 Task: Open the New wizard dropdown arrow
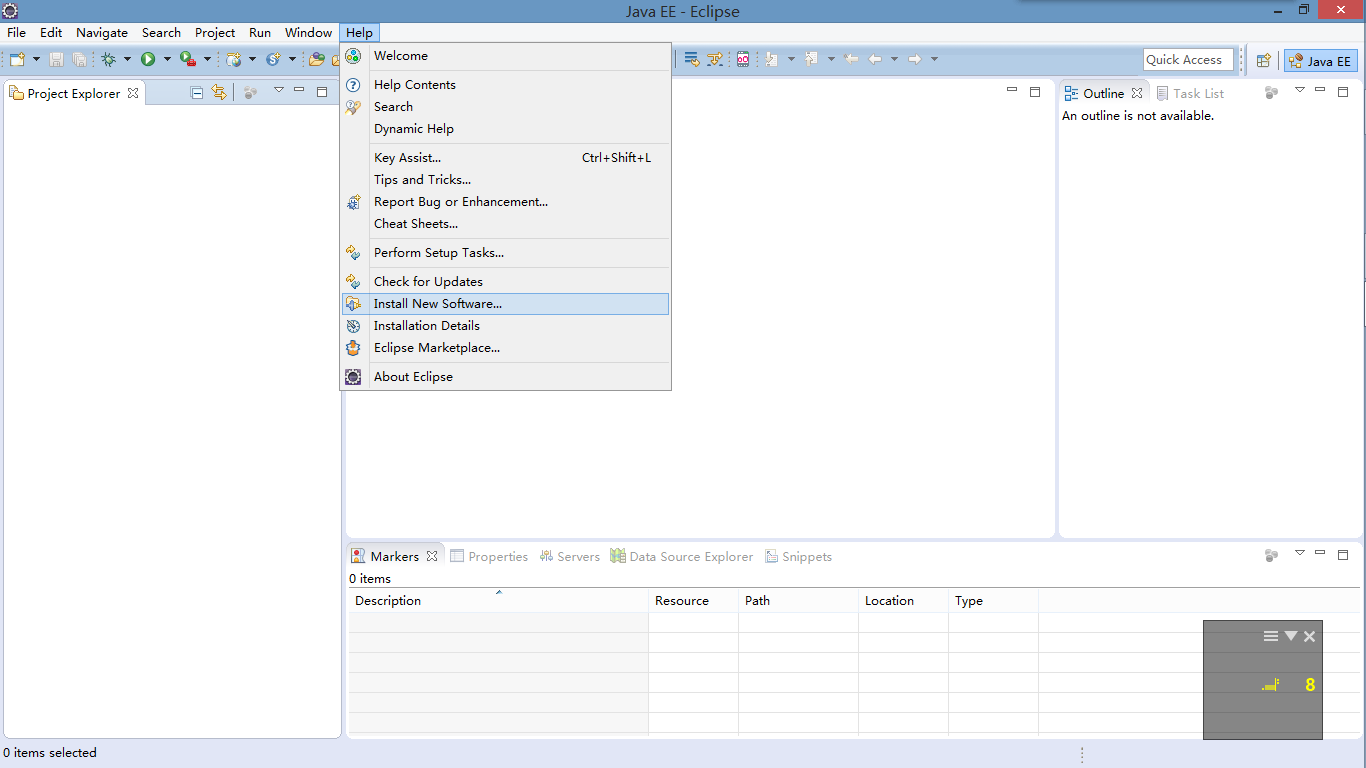[37, 59]
